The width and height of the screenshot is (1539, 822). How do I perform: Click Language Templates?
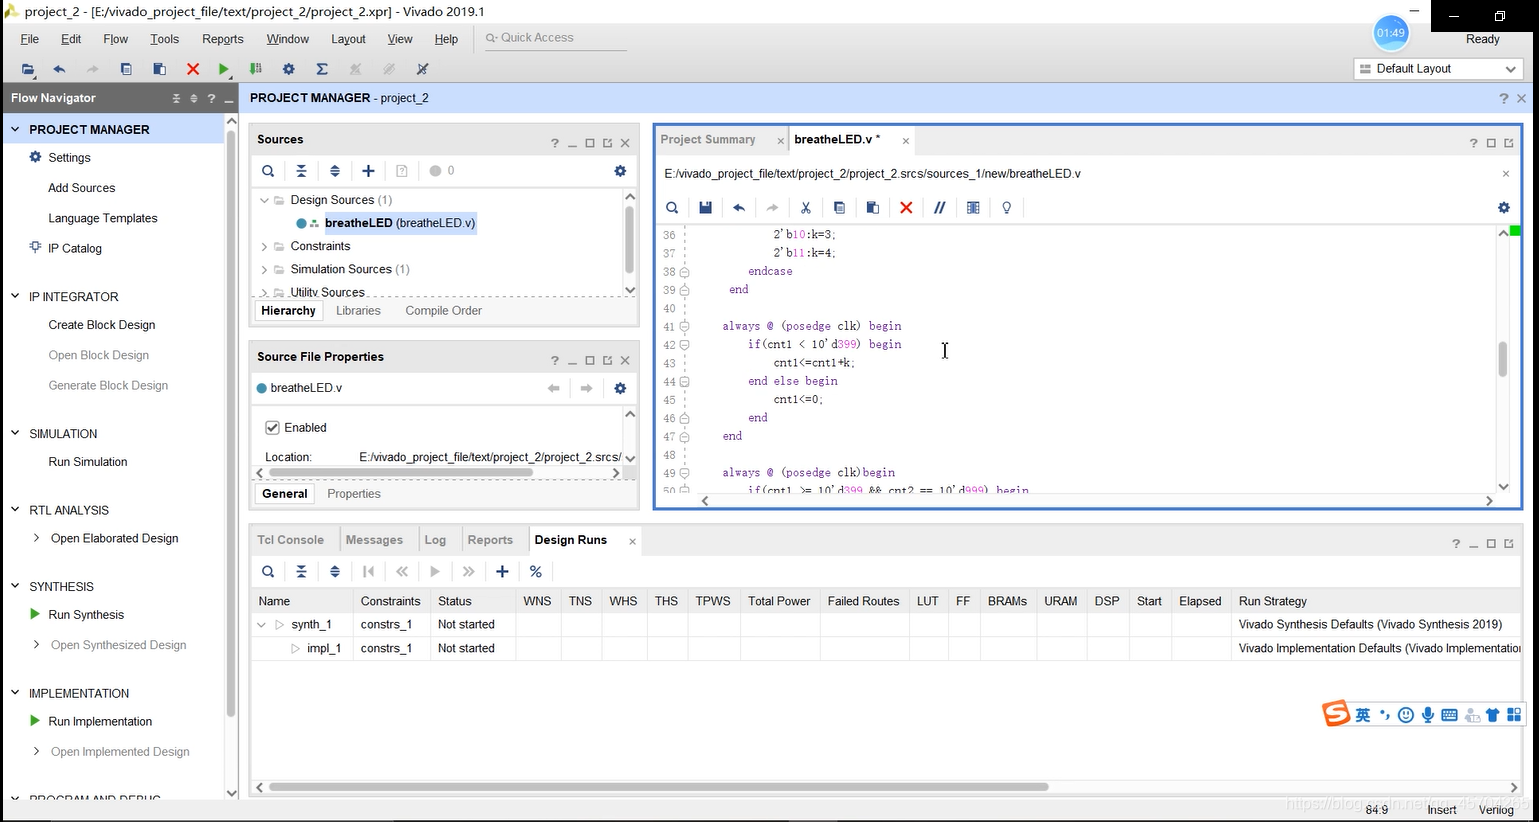coord(103,218)
